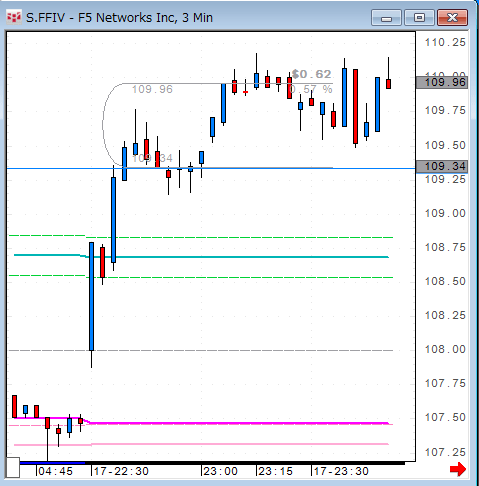Click the chart window app icon
The image size is (479, 486).
click(14, 17)
